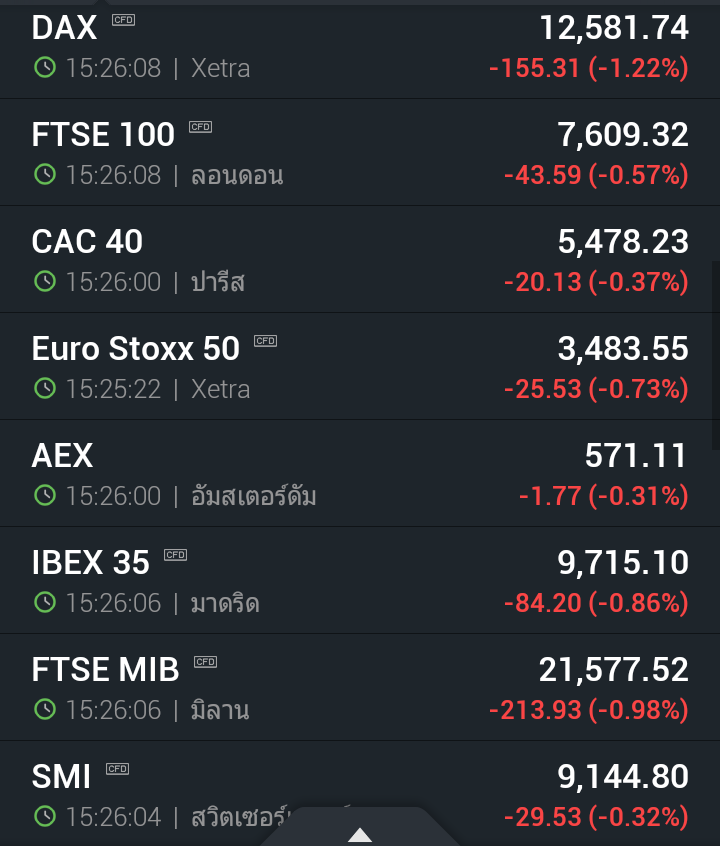Click the CFD badge next to DAX
Viewport: 720px width, 846px height.
click(x=123, y=20)
